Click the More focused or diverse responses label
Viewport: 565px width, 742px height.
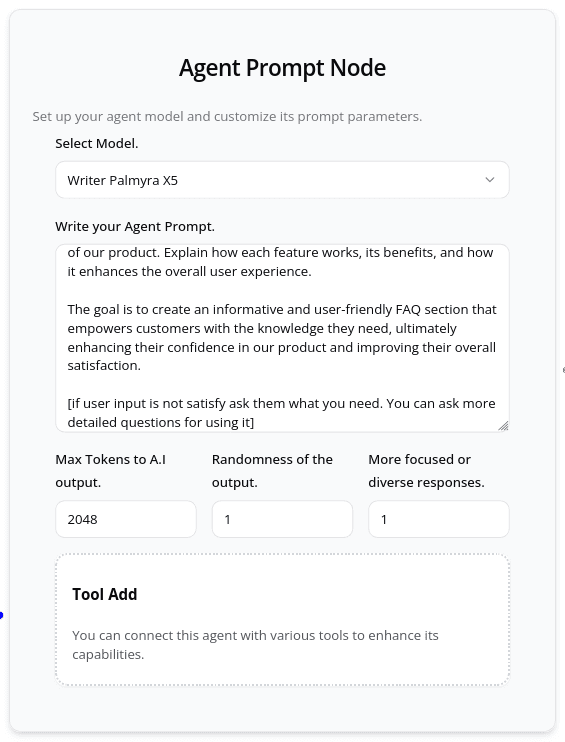coord(426,471)
